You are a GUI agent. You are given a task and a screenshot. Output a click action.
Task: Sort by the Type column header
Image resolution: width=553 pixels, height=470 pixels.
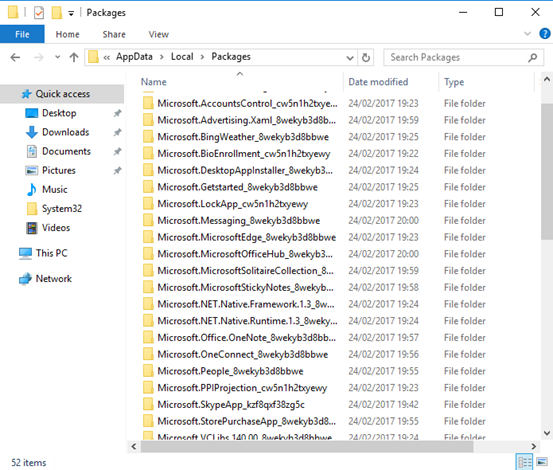454,82
